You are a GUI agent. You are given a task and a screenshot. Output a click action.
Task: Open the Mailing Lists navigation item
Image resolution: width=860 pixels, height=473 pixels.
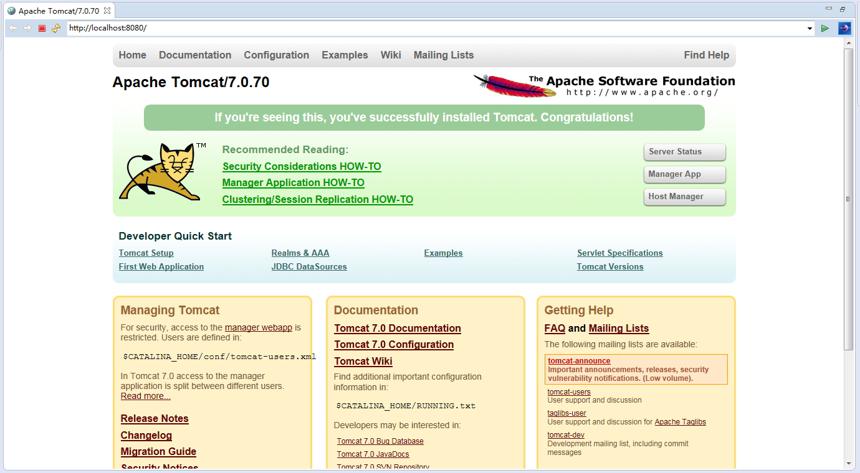443,55
